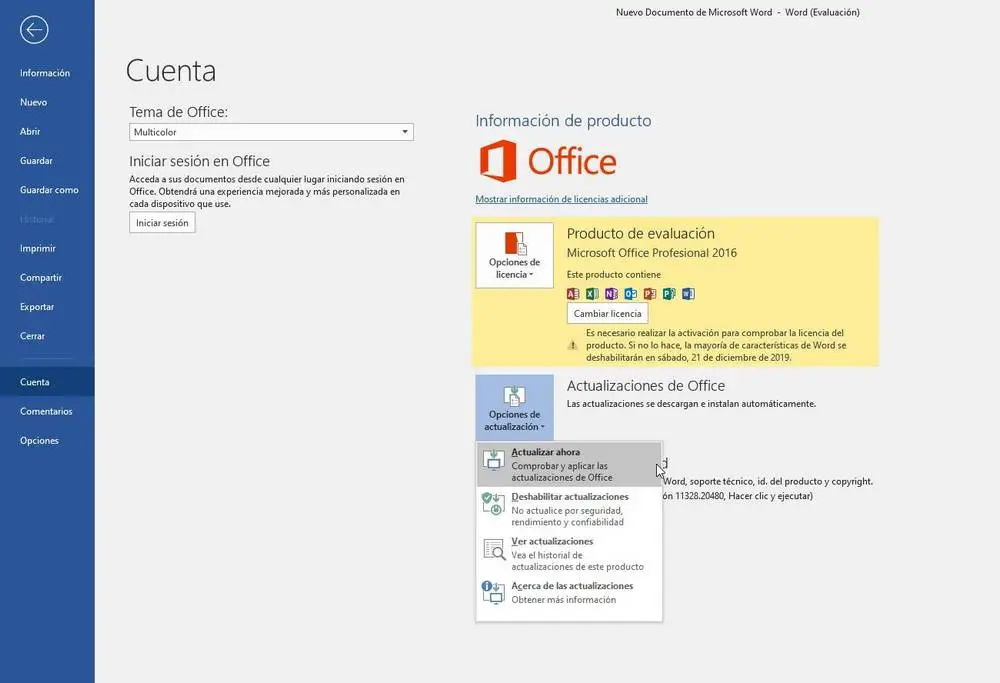Image resolution: width=1000 pixels, height=683 pixels.
Task: Collapse the Opciones de actualización dropdown
Action: coord(514,407)
